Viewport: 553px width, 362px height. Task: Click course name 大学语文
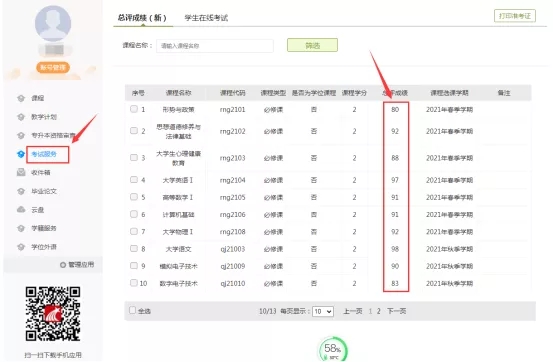pos(178,249)
